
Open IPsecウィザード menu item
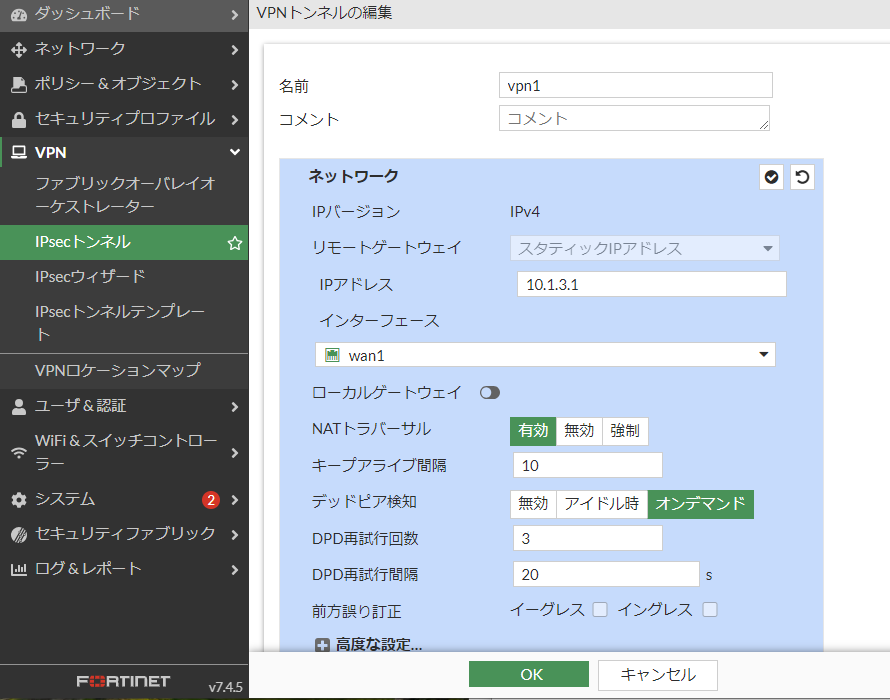click(124, 277)
